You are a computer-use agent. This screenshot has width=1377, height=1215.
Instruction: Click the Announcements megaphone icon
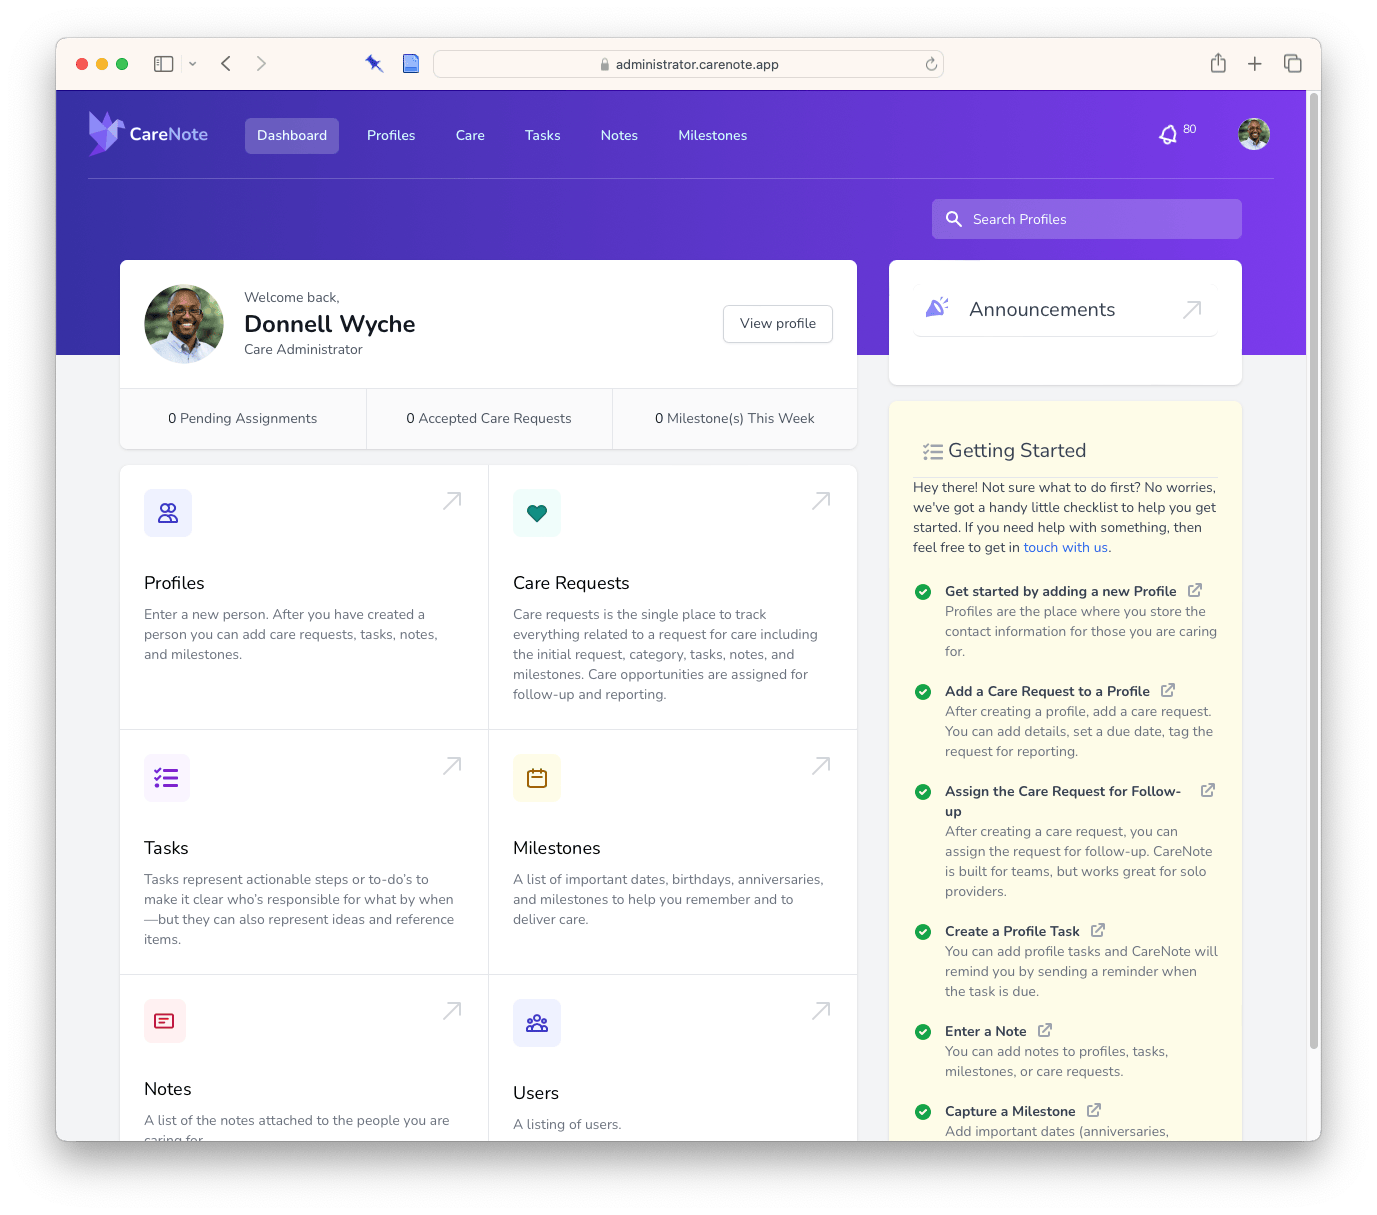pyautogui.click(x=936, y=308)
